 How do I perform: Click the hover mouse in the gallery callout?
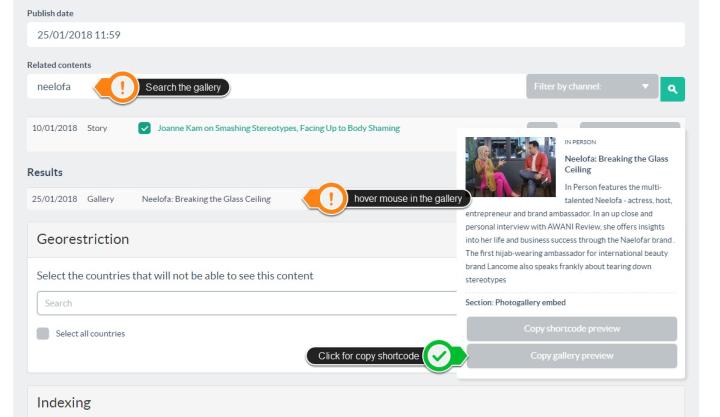[x=406, y=198]
